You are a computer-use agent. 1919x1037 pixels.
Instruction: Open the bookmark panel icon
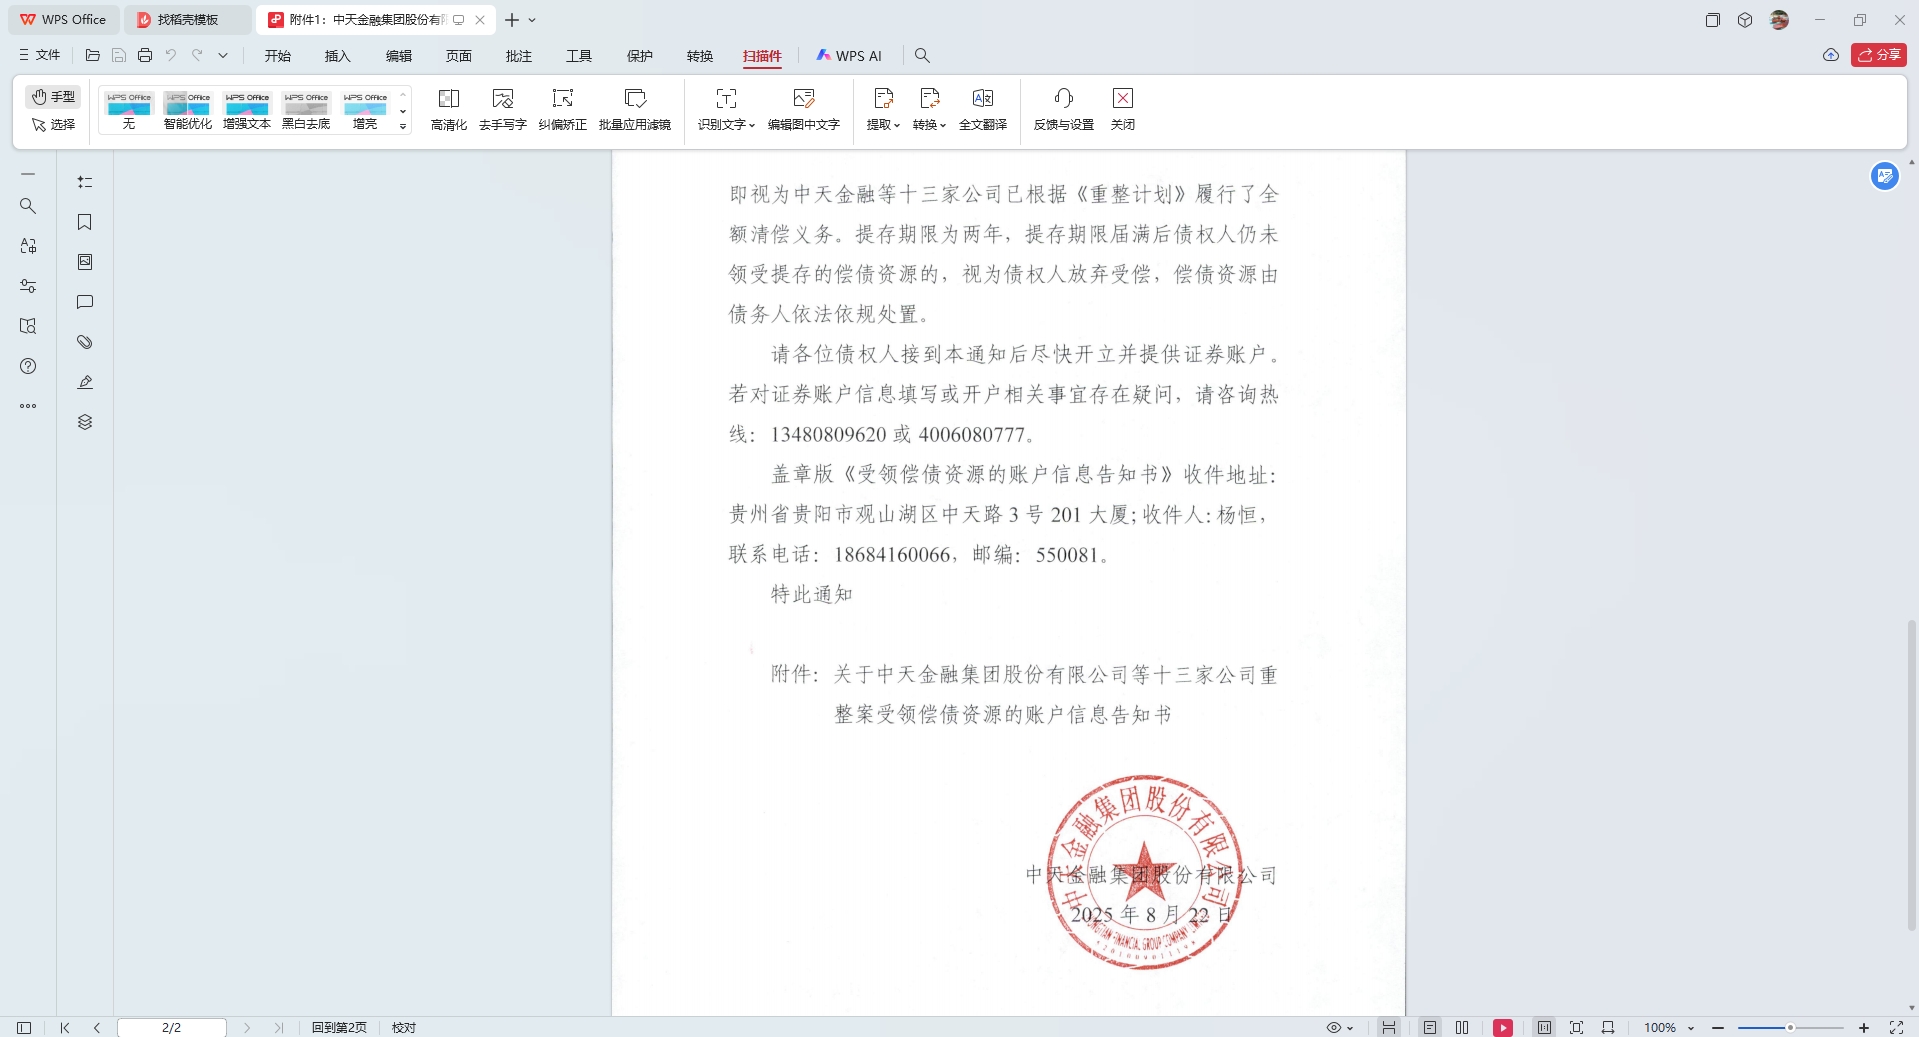point(85,222)
